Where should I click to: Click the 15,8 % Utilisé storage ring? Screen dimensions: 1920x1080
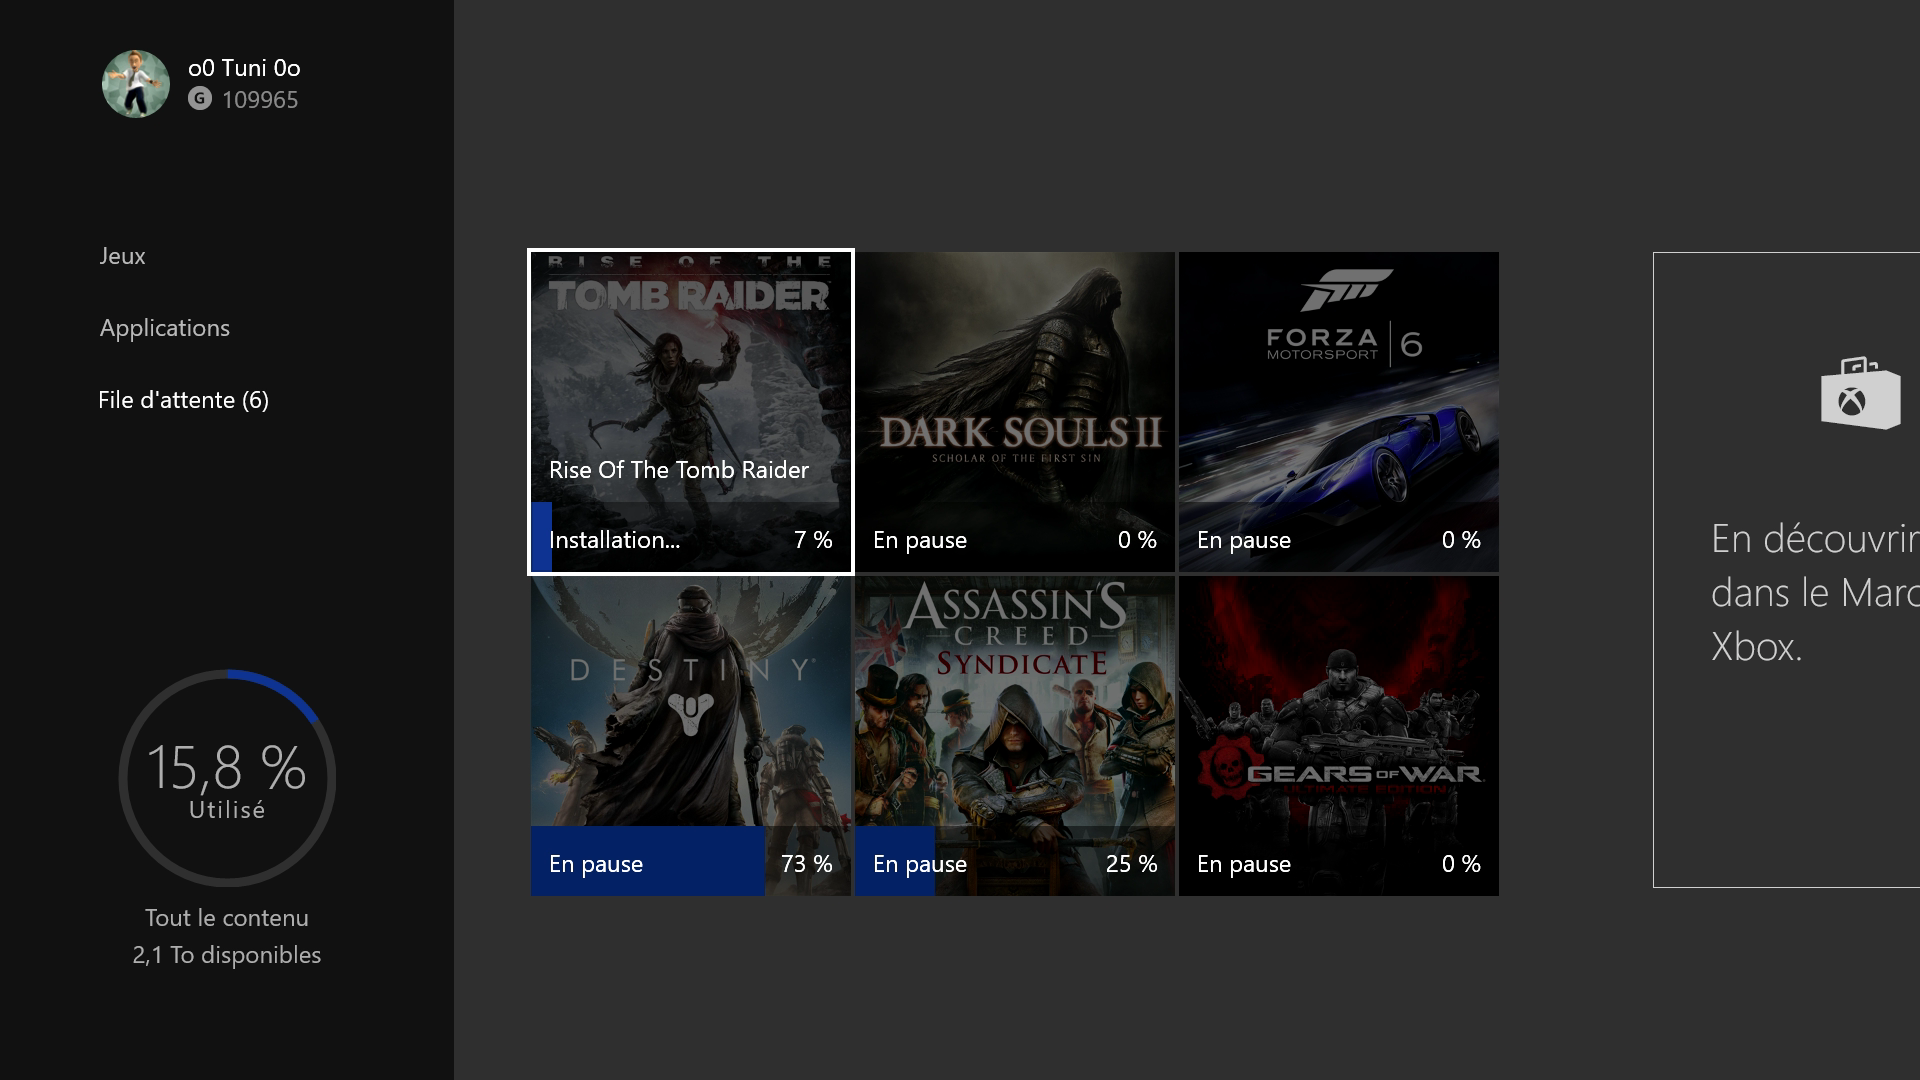[x=227, y=778]
